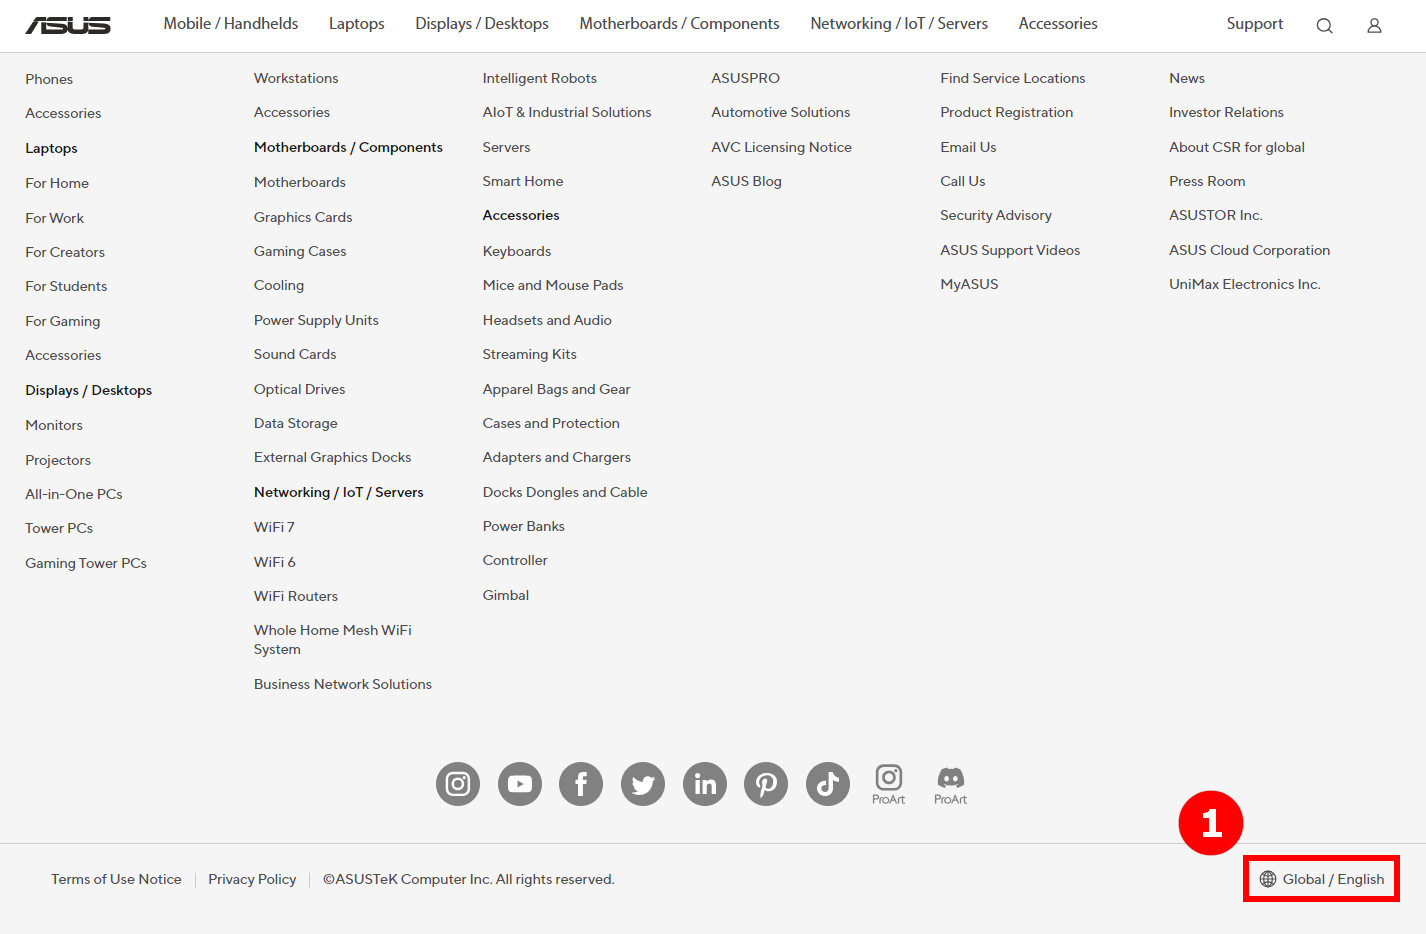Viewport: 1426px width, 934px height.
Task: Open External Graphics Docks link
Action: coord(332,457)
